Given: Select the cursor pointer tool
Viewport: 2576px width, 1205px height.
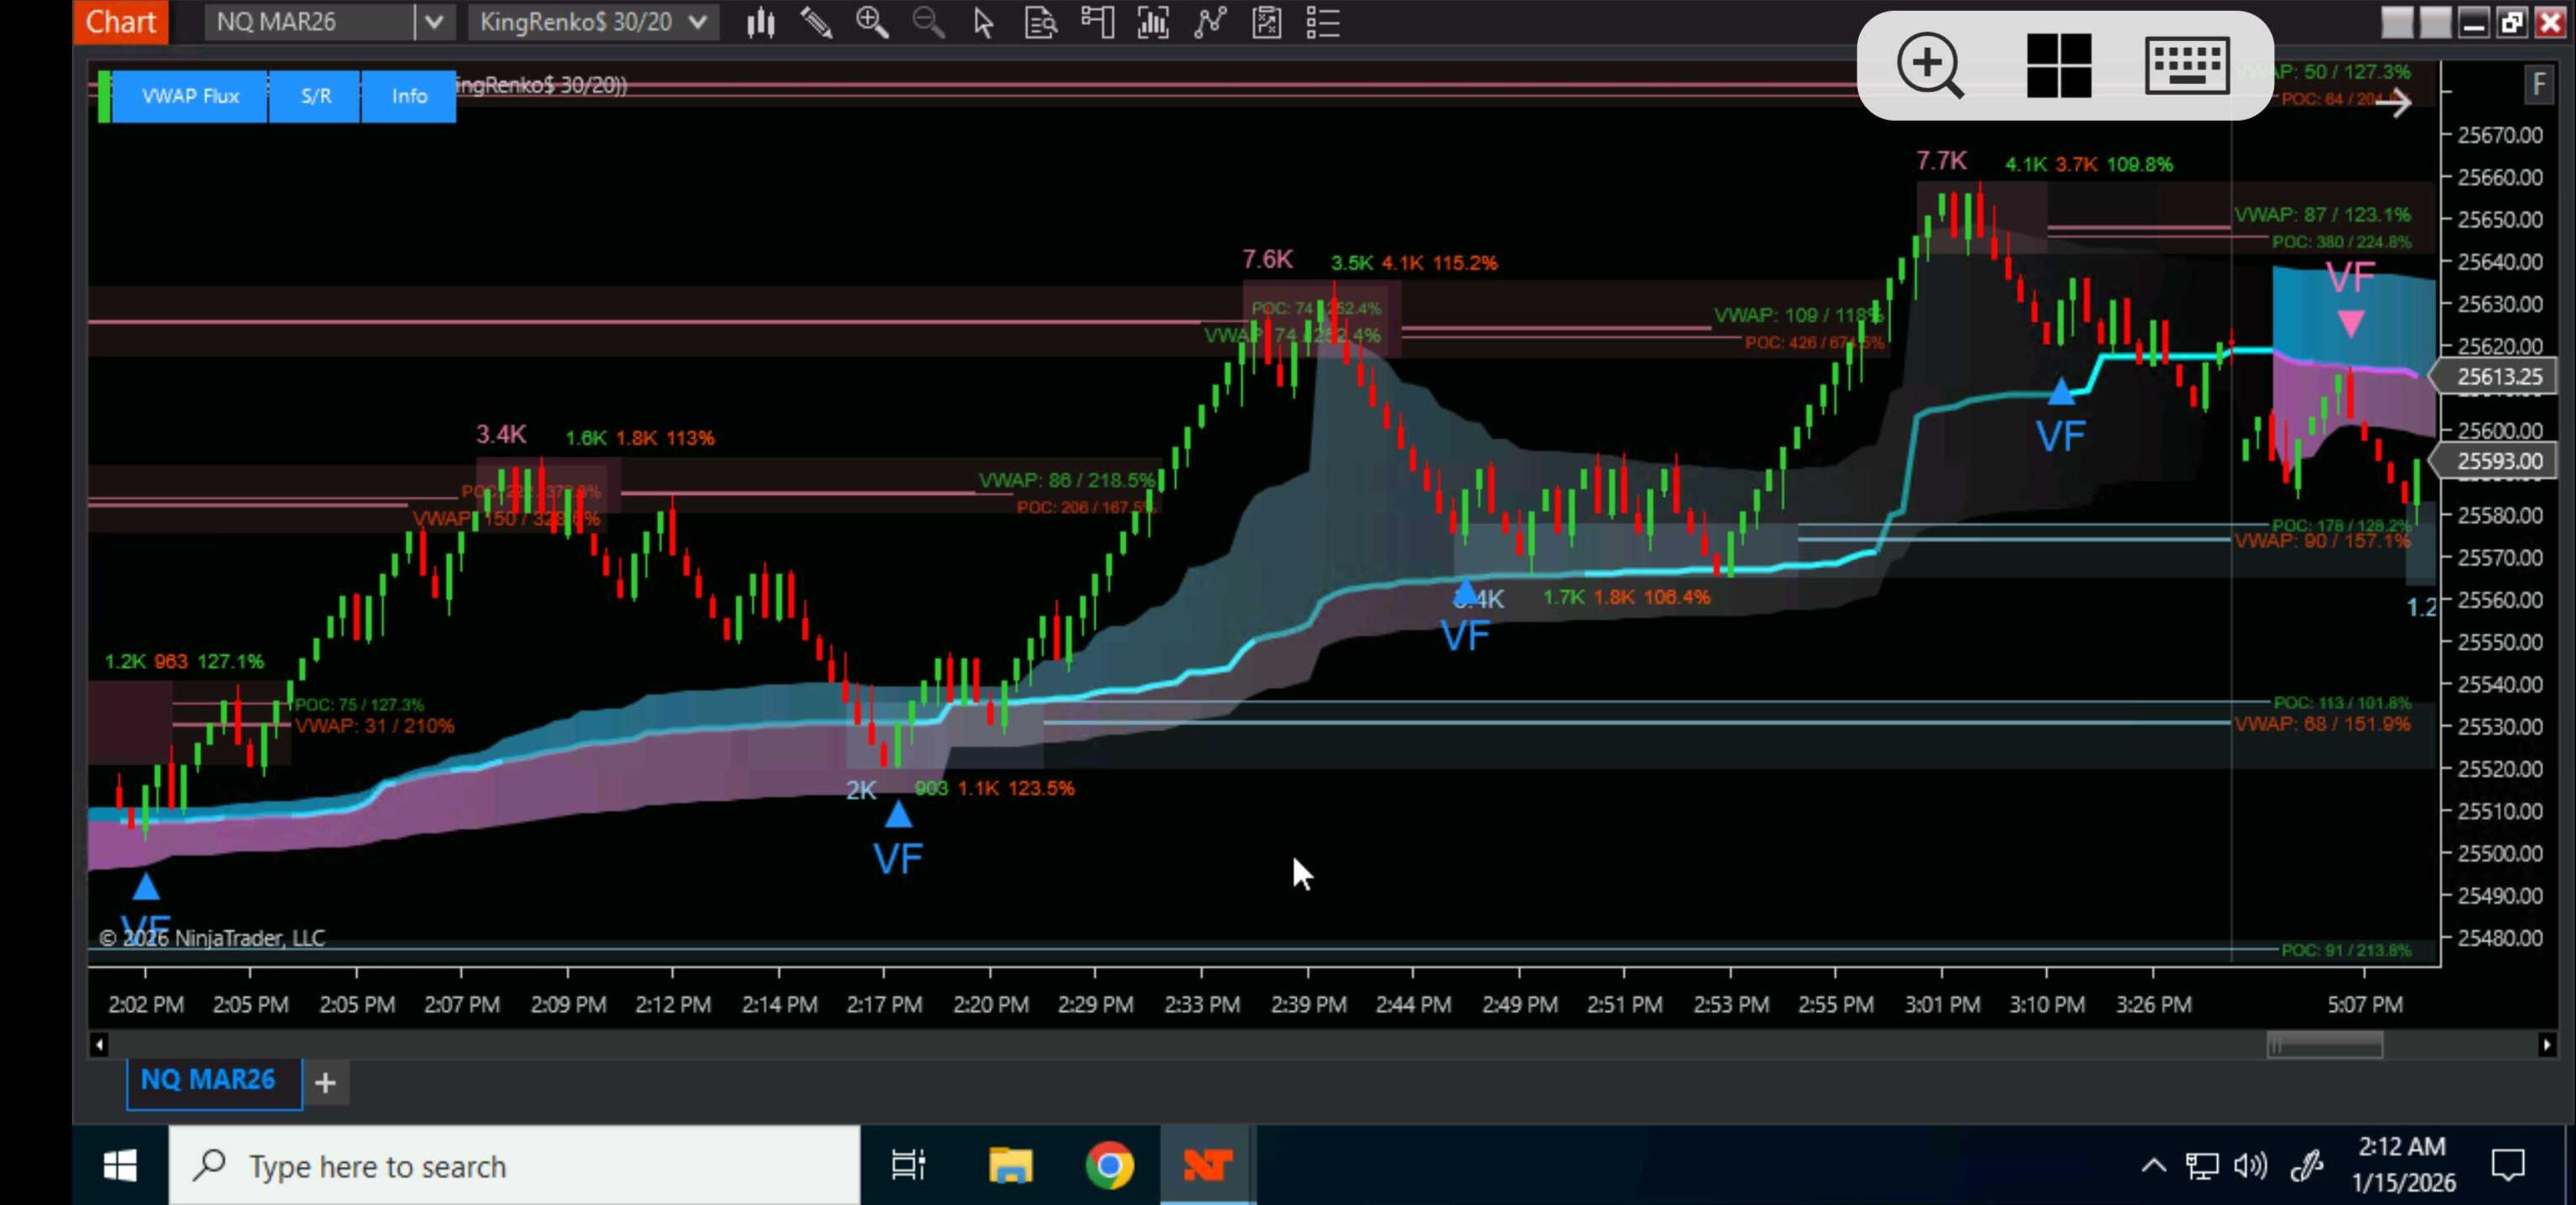Looking at the screenshot, I should [x=983, y=22].
